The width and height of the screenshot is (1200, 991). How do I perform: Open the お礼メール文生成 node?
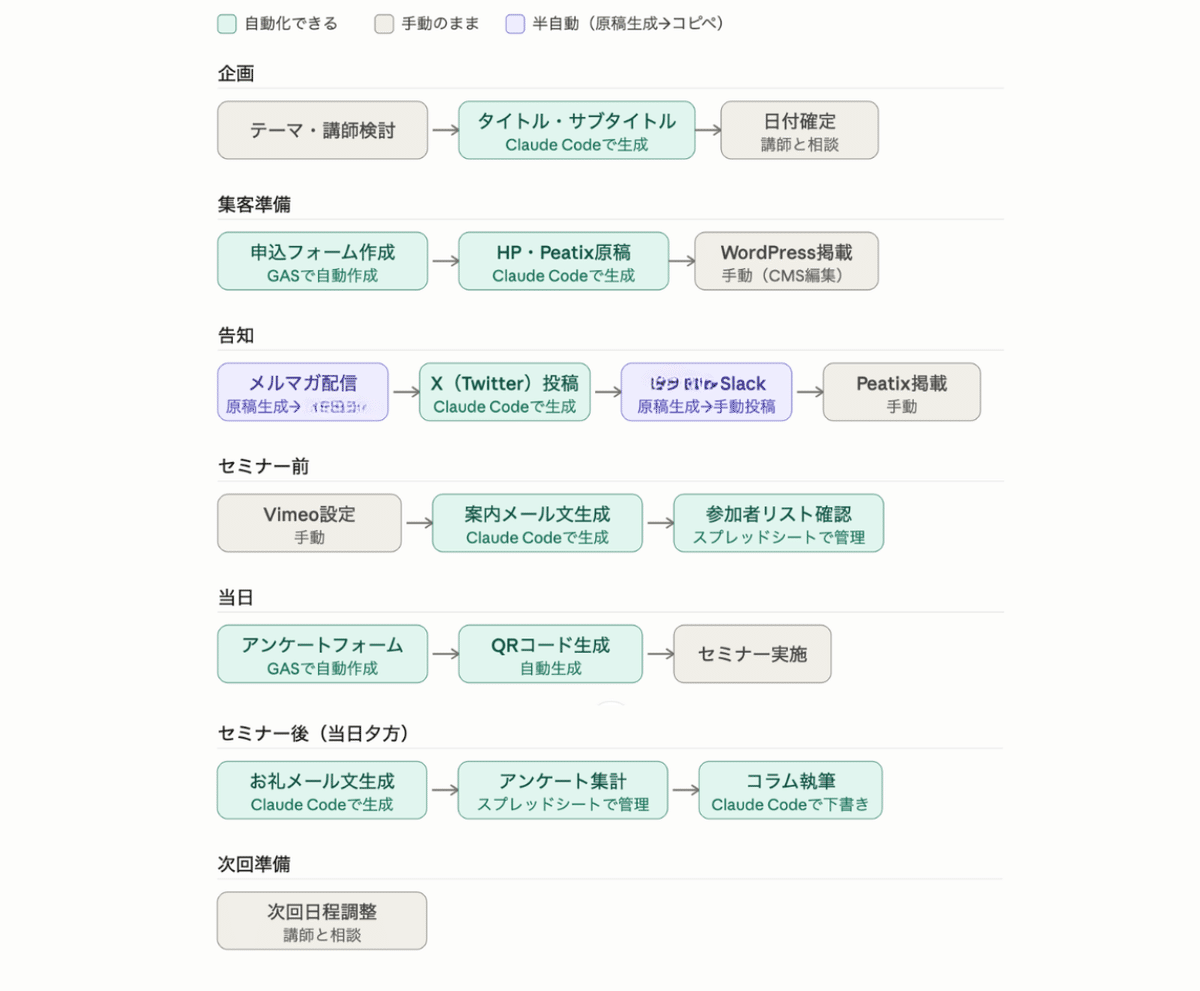322,790
